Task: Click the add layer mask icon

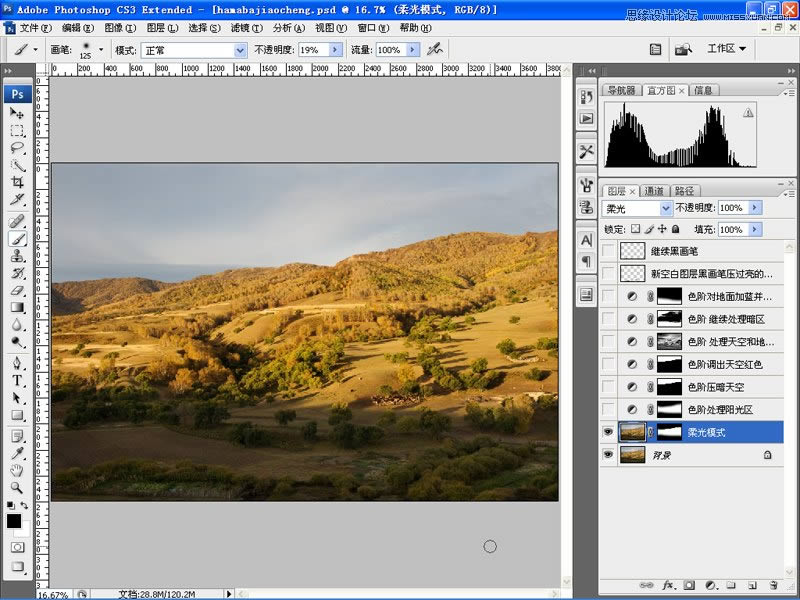Action: point(687,585)
